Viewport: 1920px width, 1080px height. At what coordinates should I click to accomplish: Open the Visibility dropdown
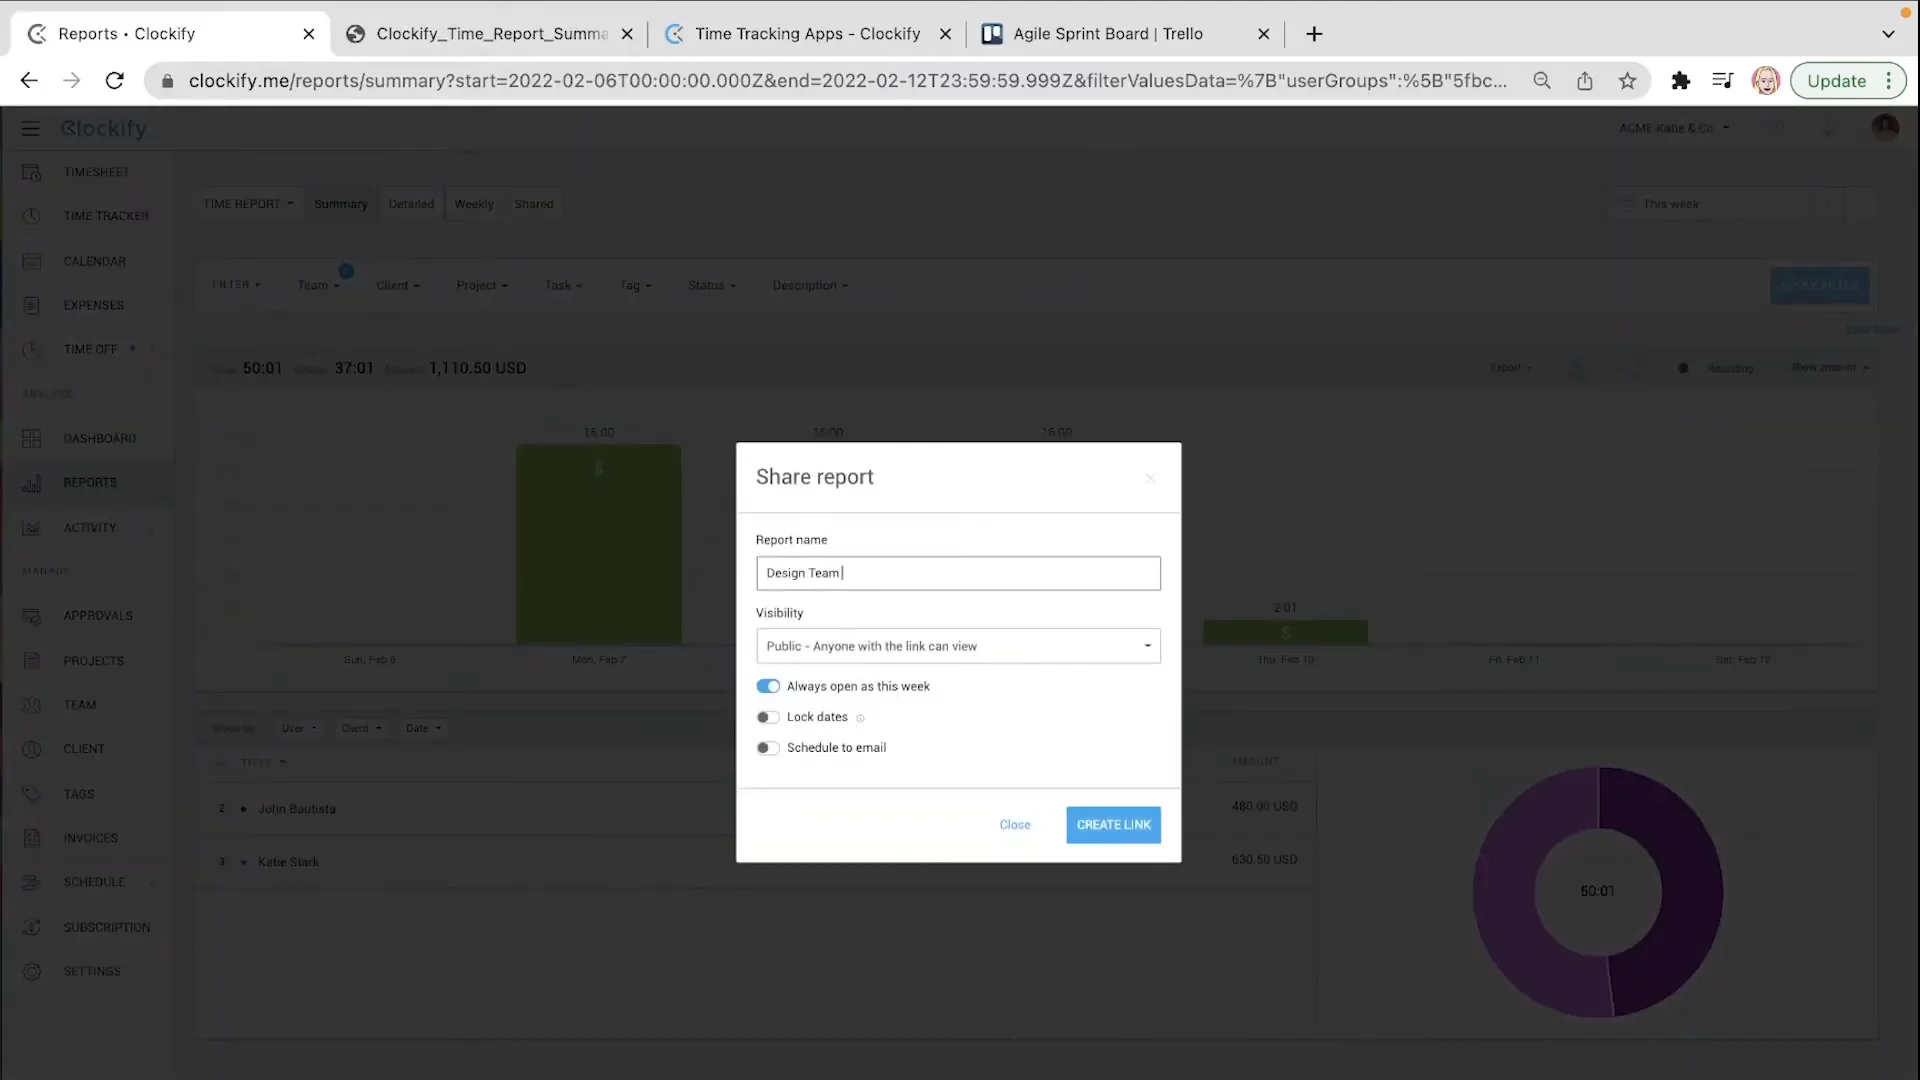[x=957, y=646]
